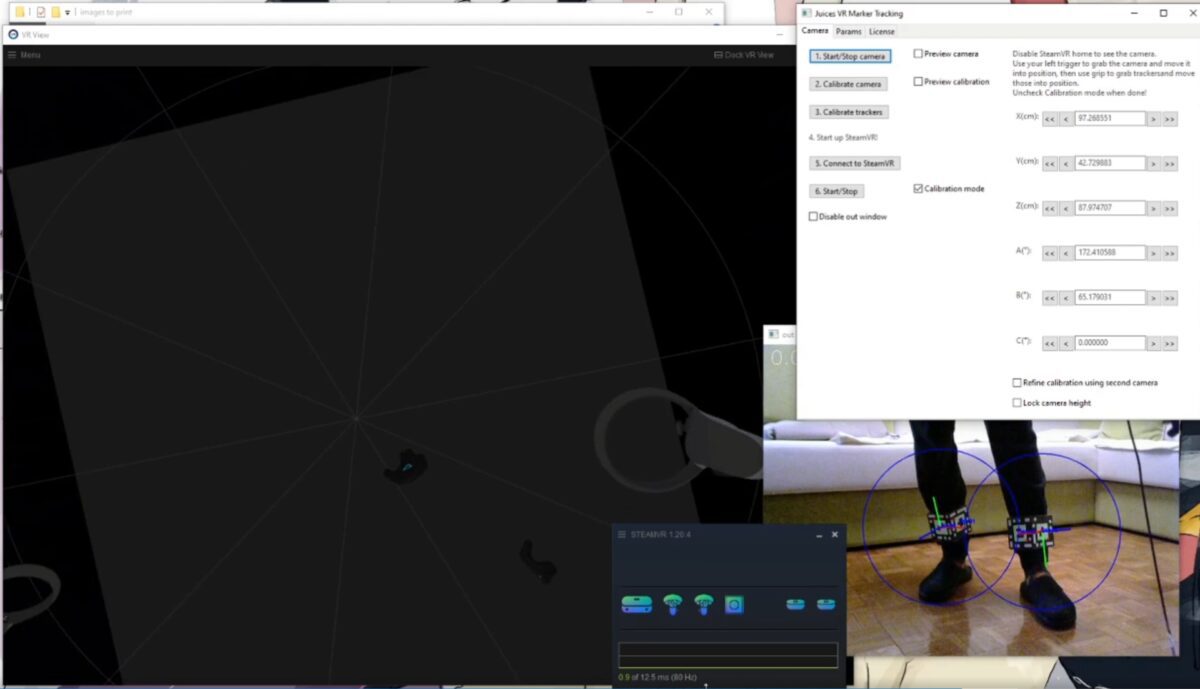Click the Dock VR View icon

(719, 55)
